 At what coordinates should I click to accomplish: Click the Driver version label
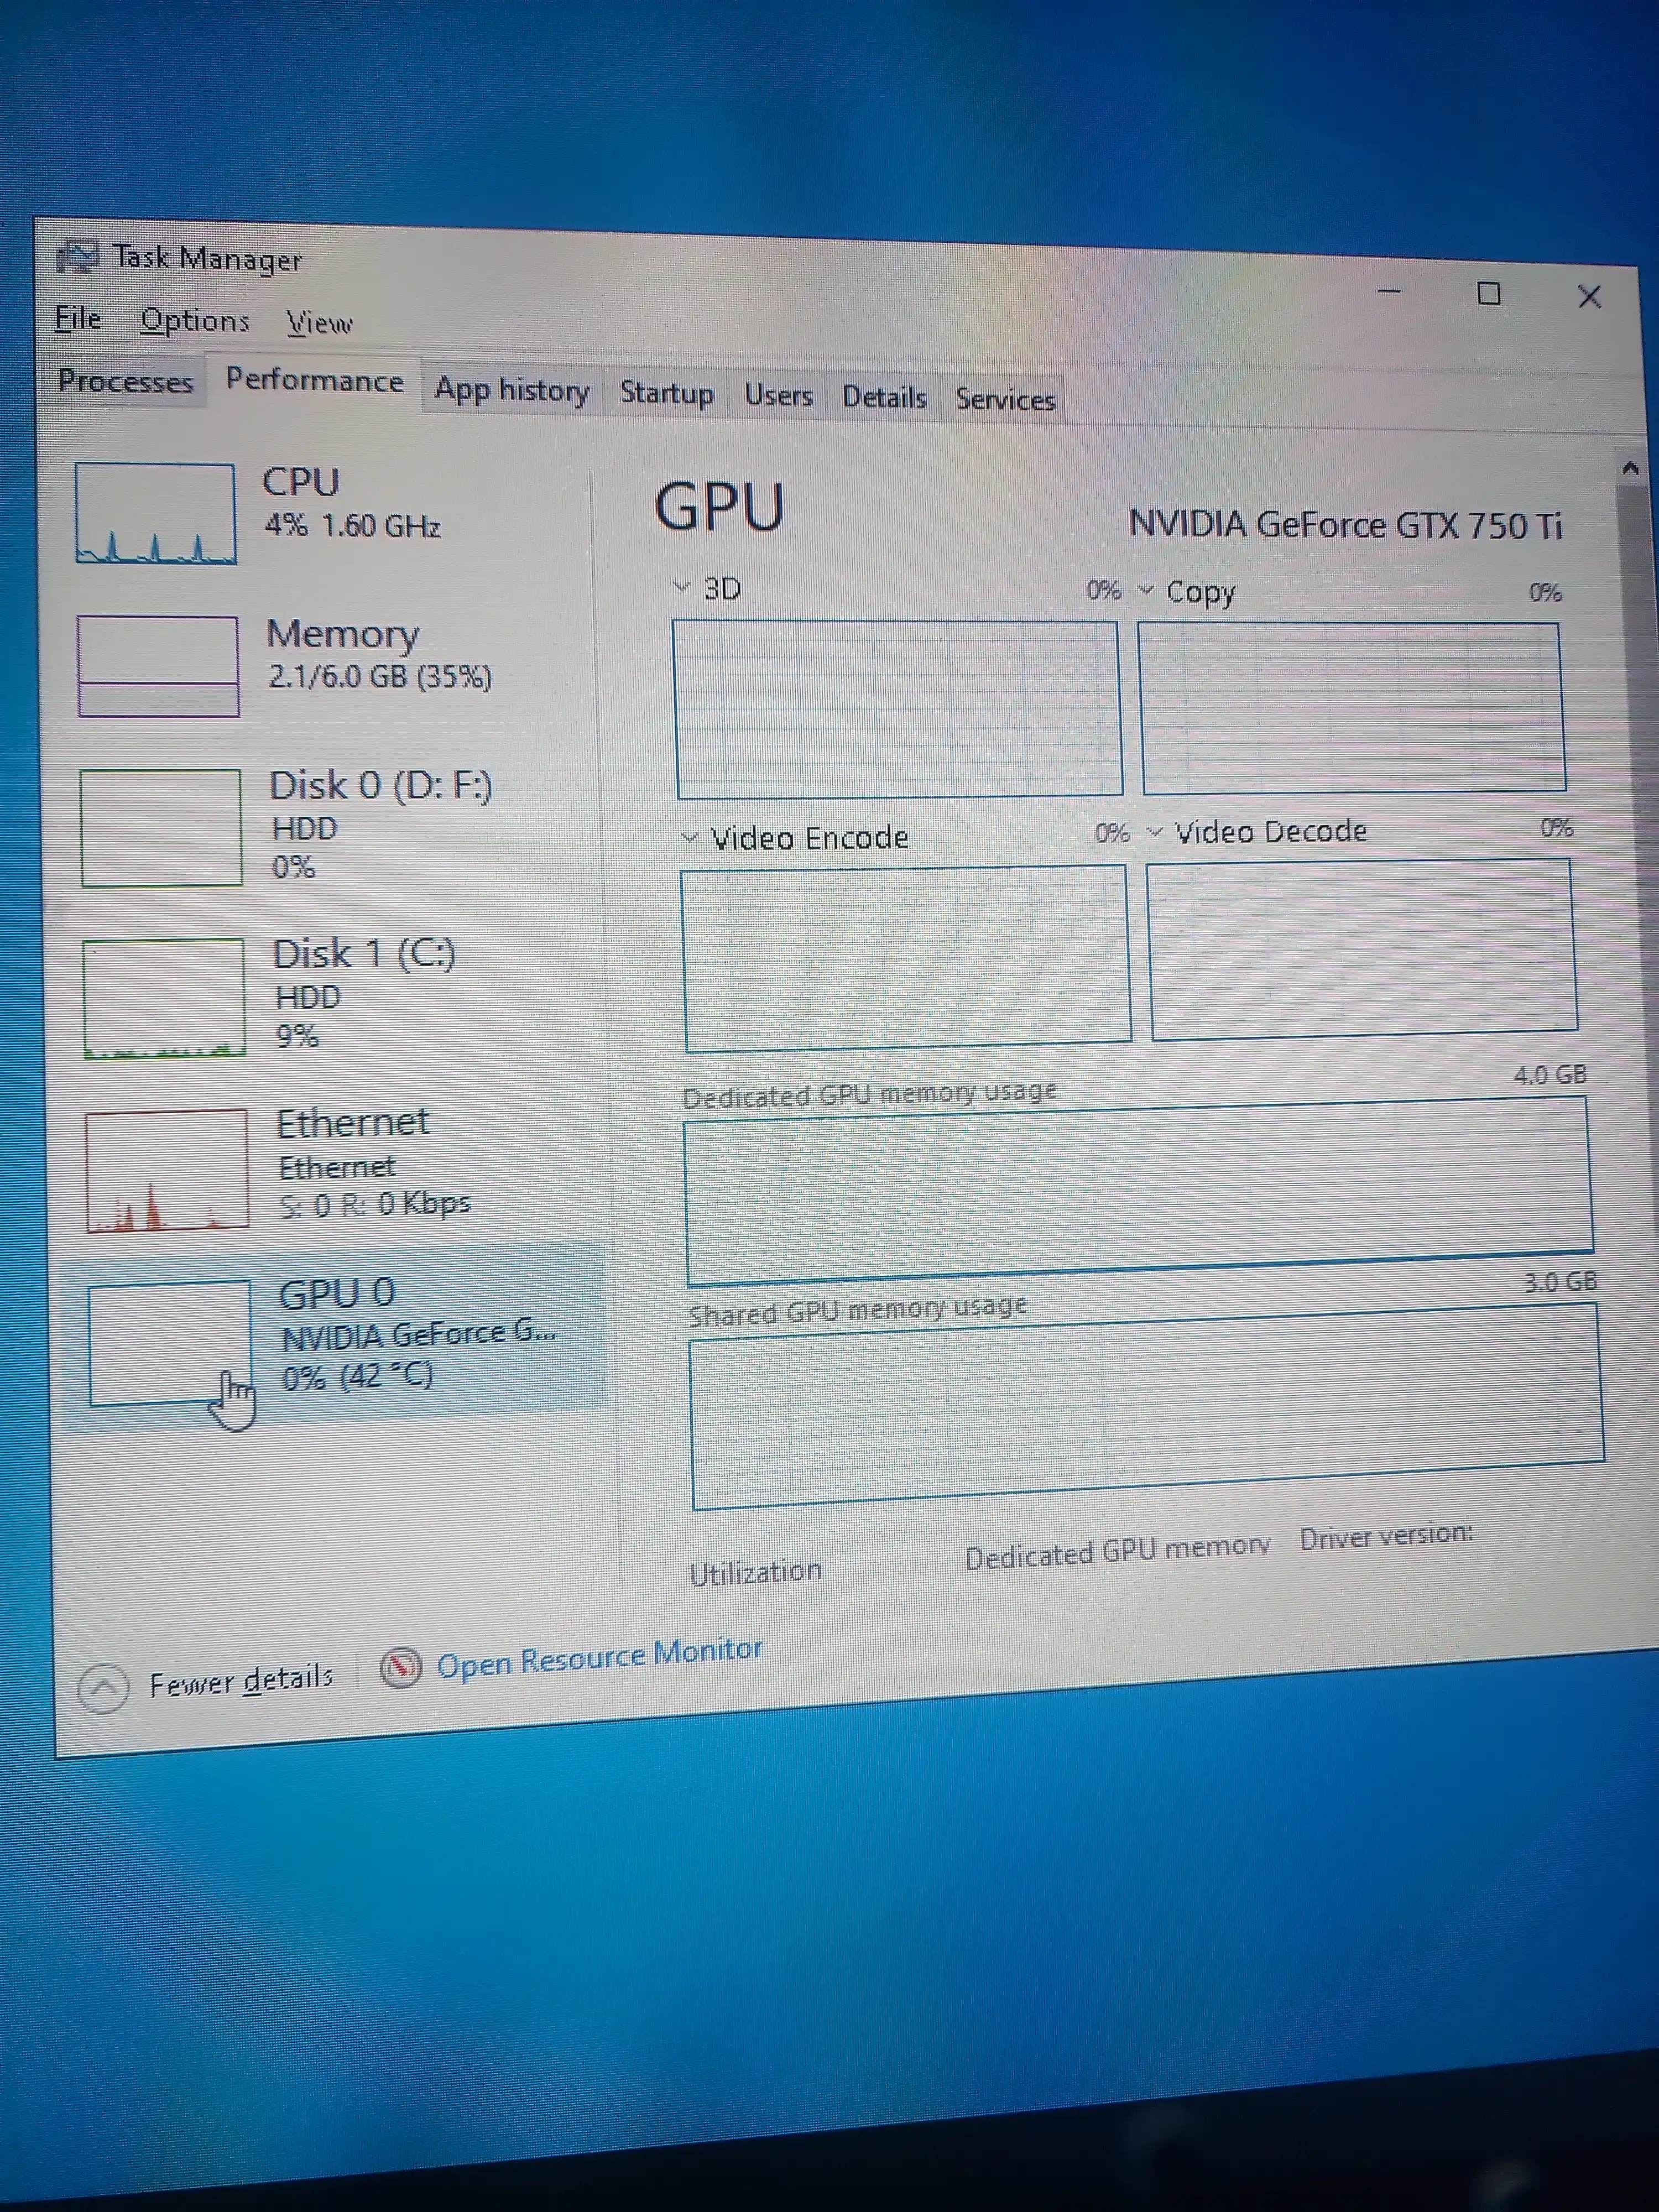[x=1387, y=1536]
